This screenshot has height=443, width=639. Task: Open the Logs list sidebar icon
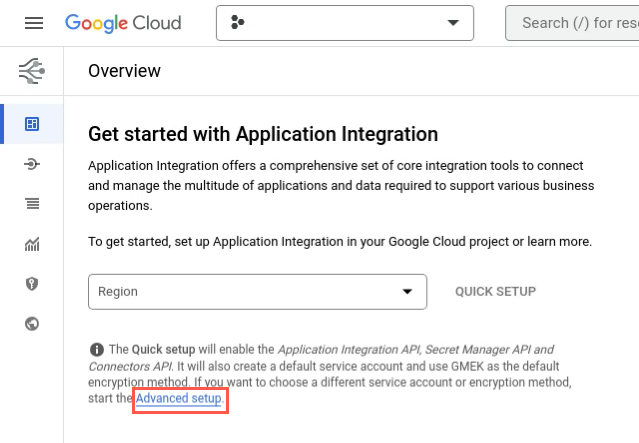click(x=32, y=204)
